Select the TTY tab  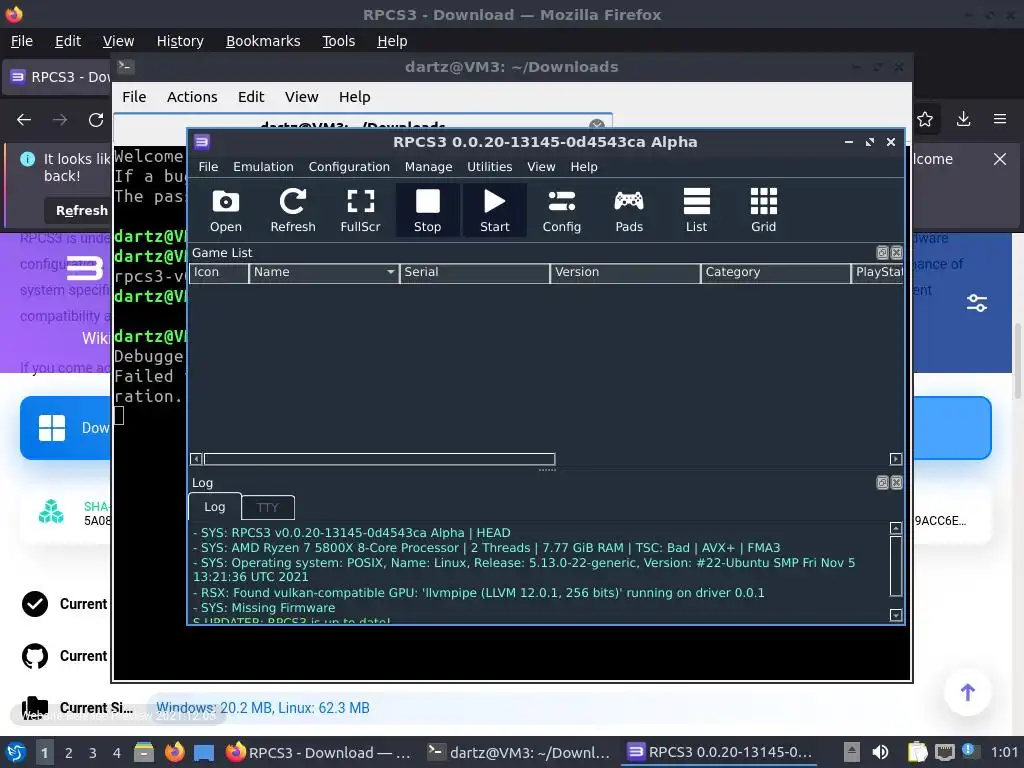(x=268, y=507)
